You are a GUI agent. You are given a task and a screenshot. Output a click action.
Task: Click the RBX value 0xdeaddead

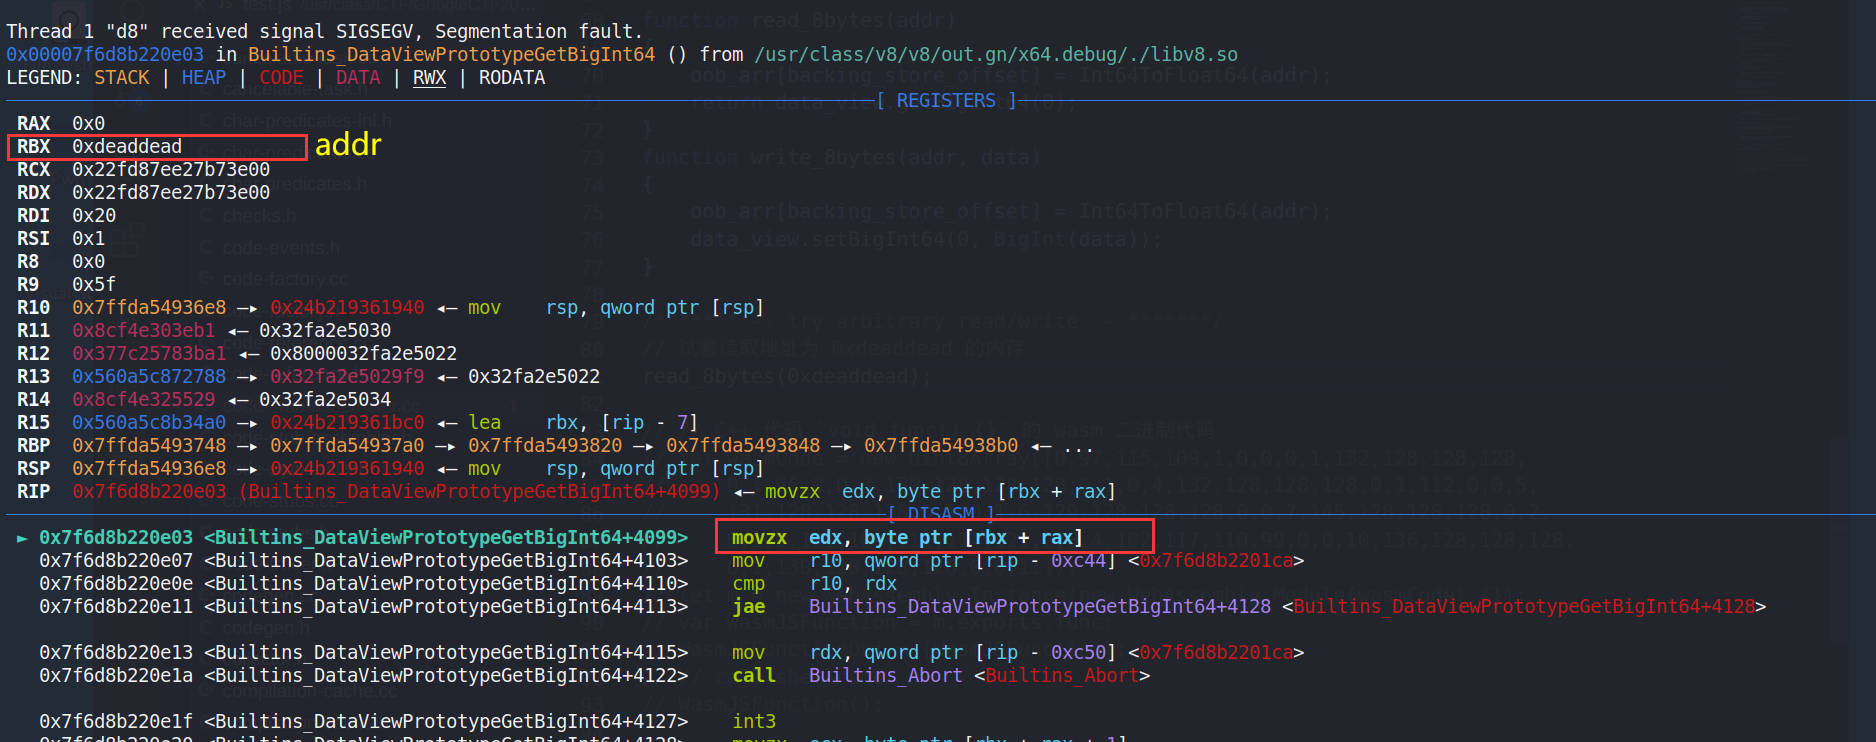tap(127, 147)
